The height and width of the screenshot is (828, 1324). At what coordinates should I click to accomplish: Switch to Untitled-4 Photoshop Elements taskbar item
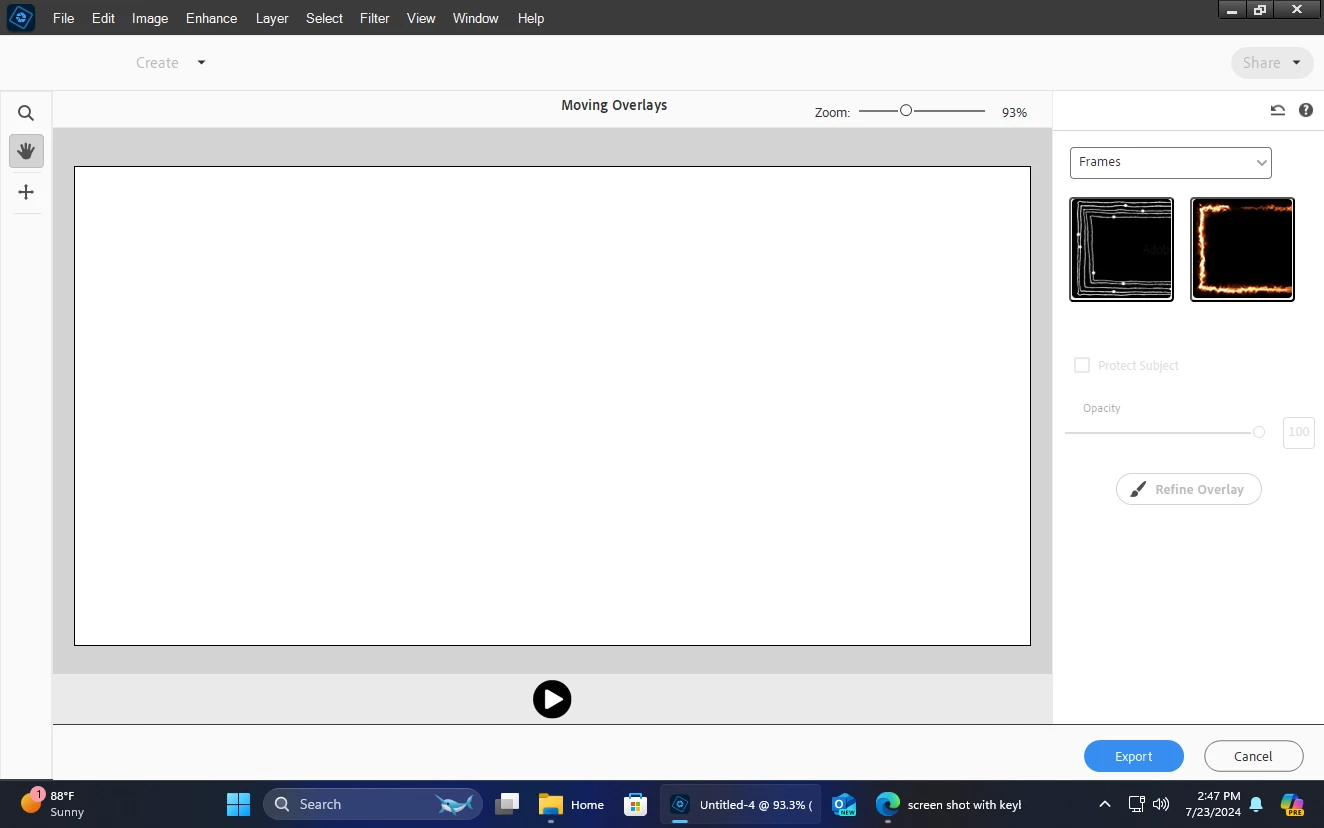click(741, 804)
